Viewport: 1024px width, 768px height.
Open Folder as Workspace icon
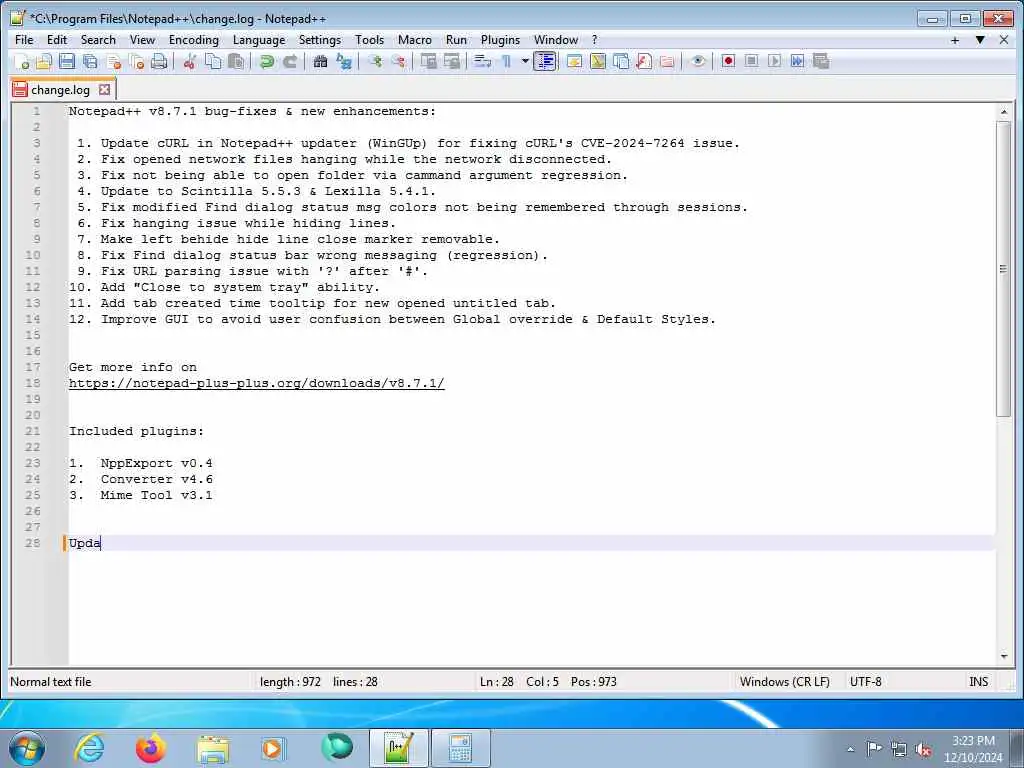tap(667, 61)
